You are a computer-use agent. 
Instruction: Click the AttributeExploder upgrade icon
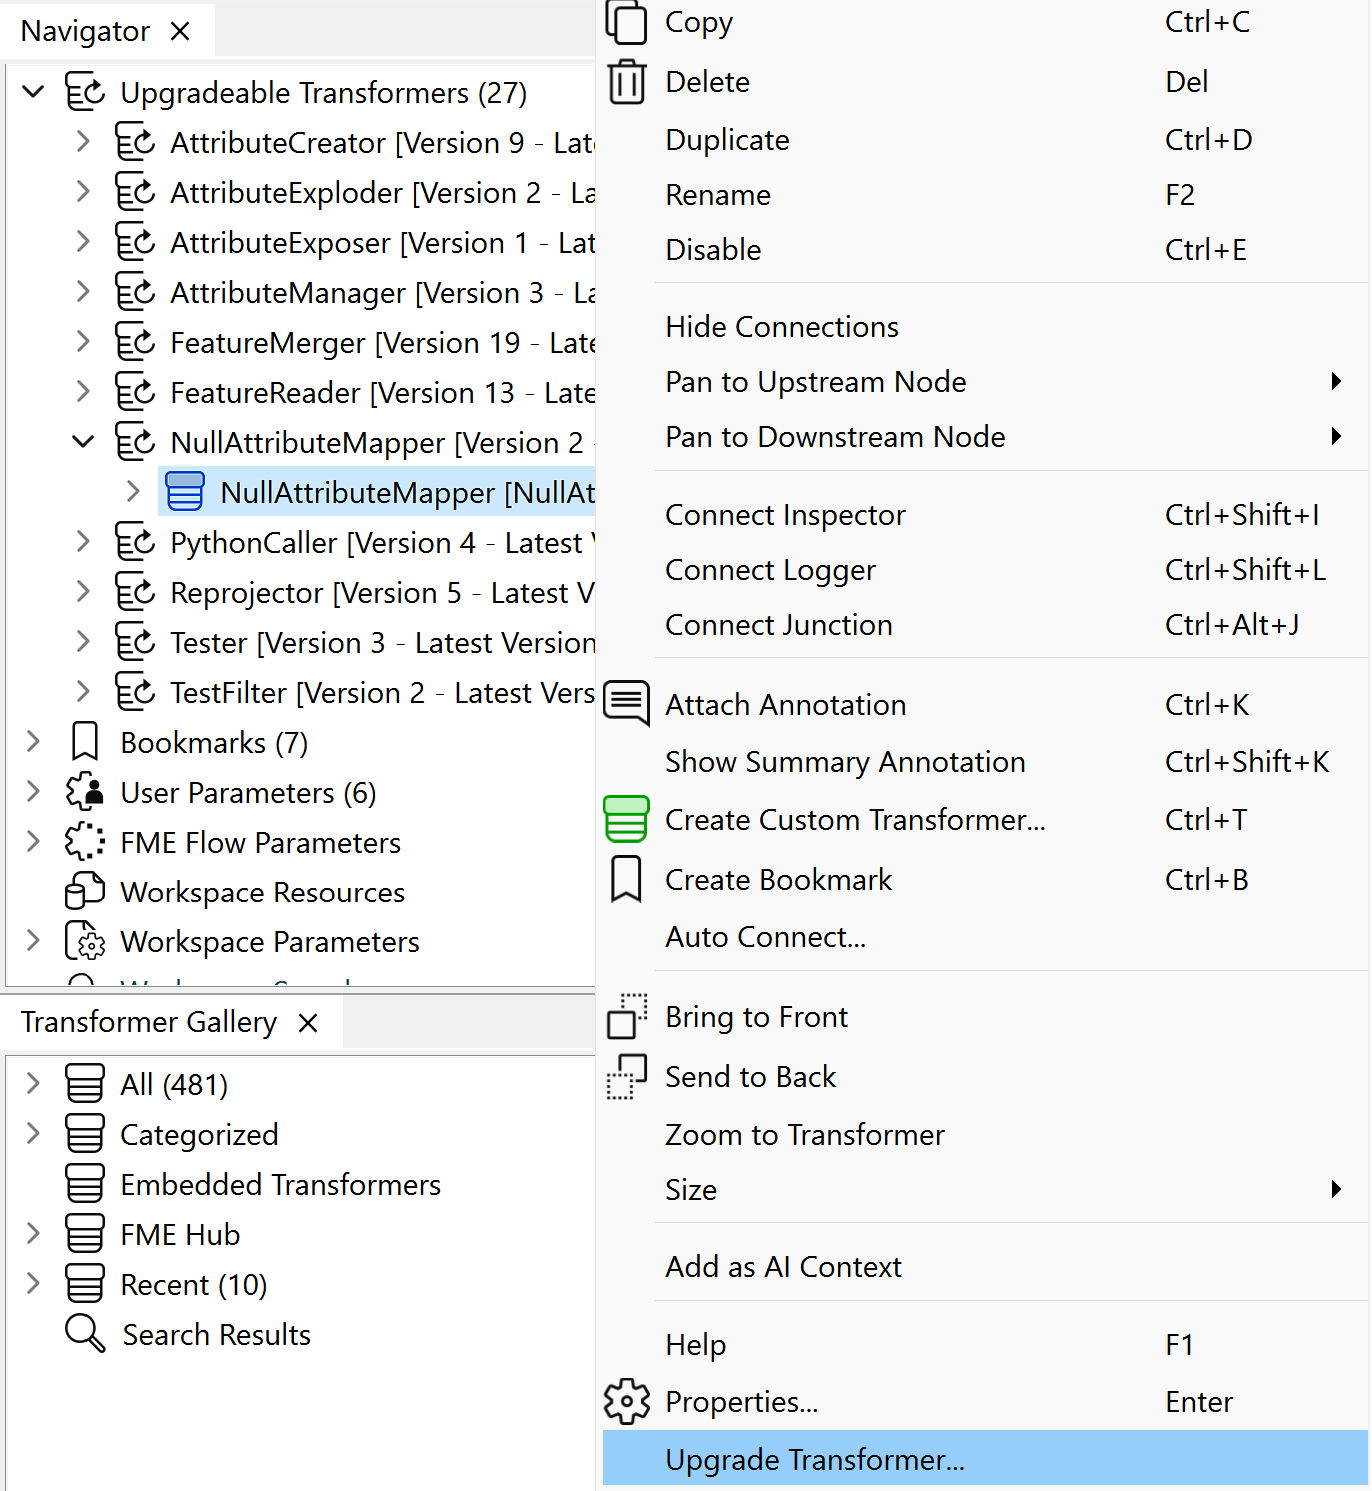135,192
